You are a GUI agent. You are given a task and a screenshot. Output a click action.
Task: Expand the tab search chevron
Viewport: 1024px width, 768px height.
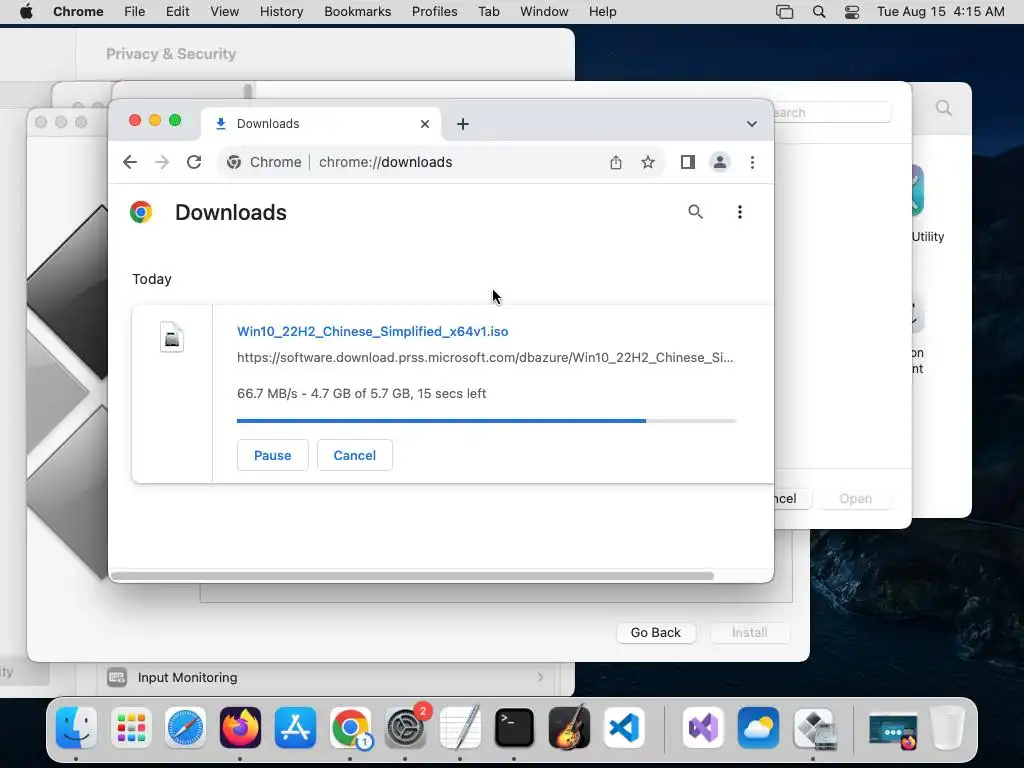752,123
